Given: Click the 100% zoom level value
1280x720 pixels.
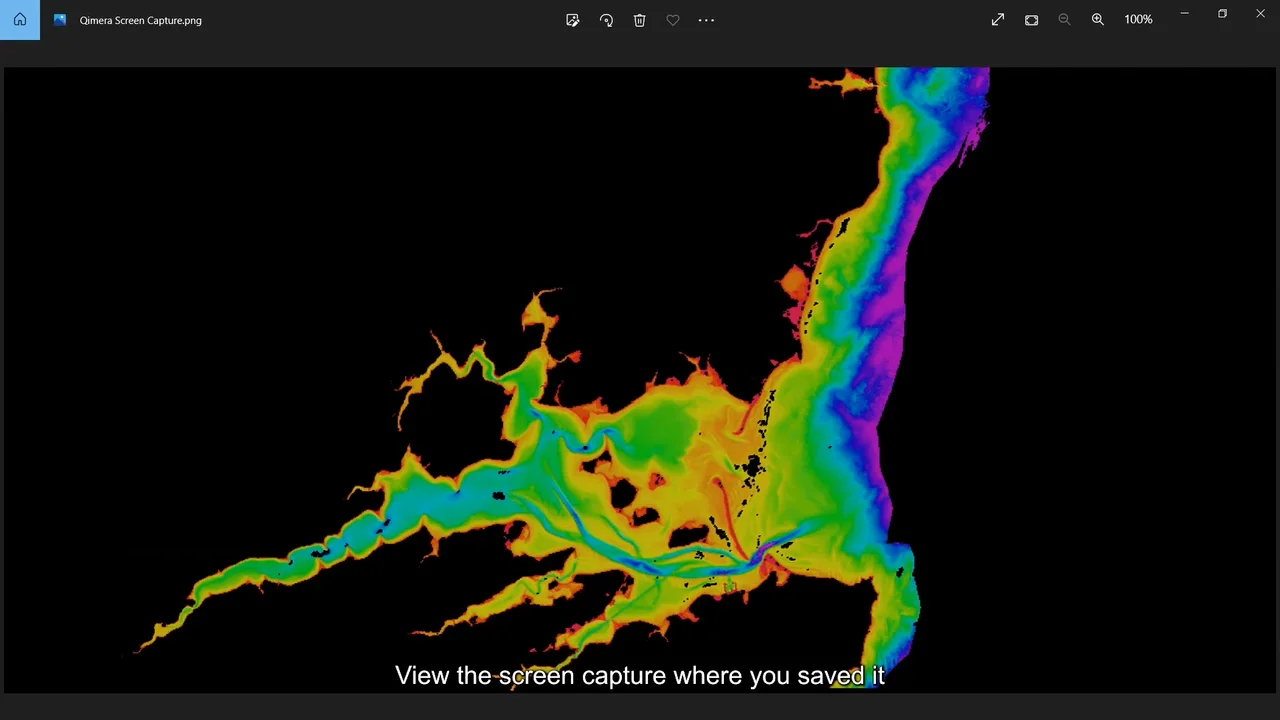Looking at the screenshot, I should [1138, 20].
